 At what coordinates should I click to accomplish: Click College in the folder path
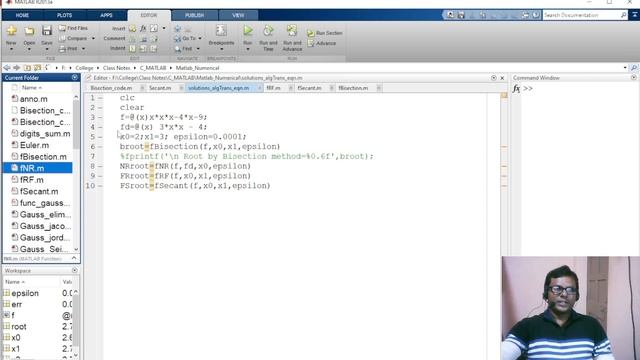[84, 68]
